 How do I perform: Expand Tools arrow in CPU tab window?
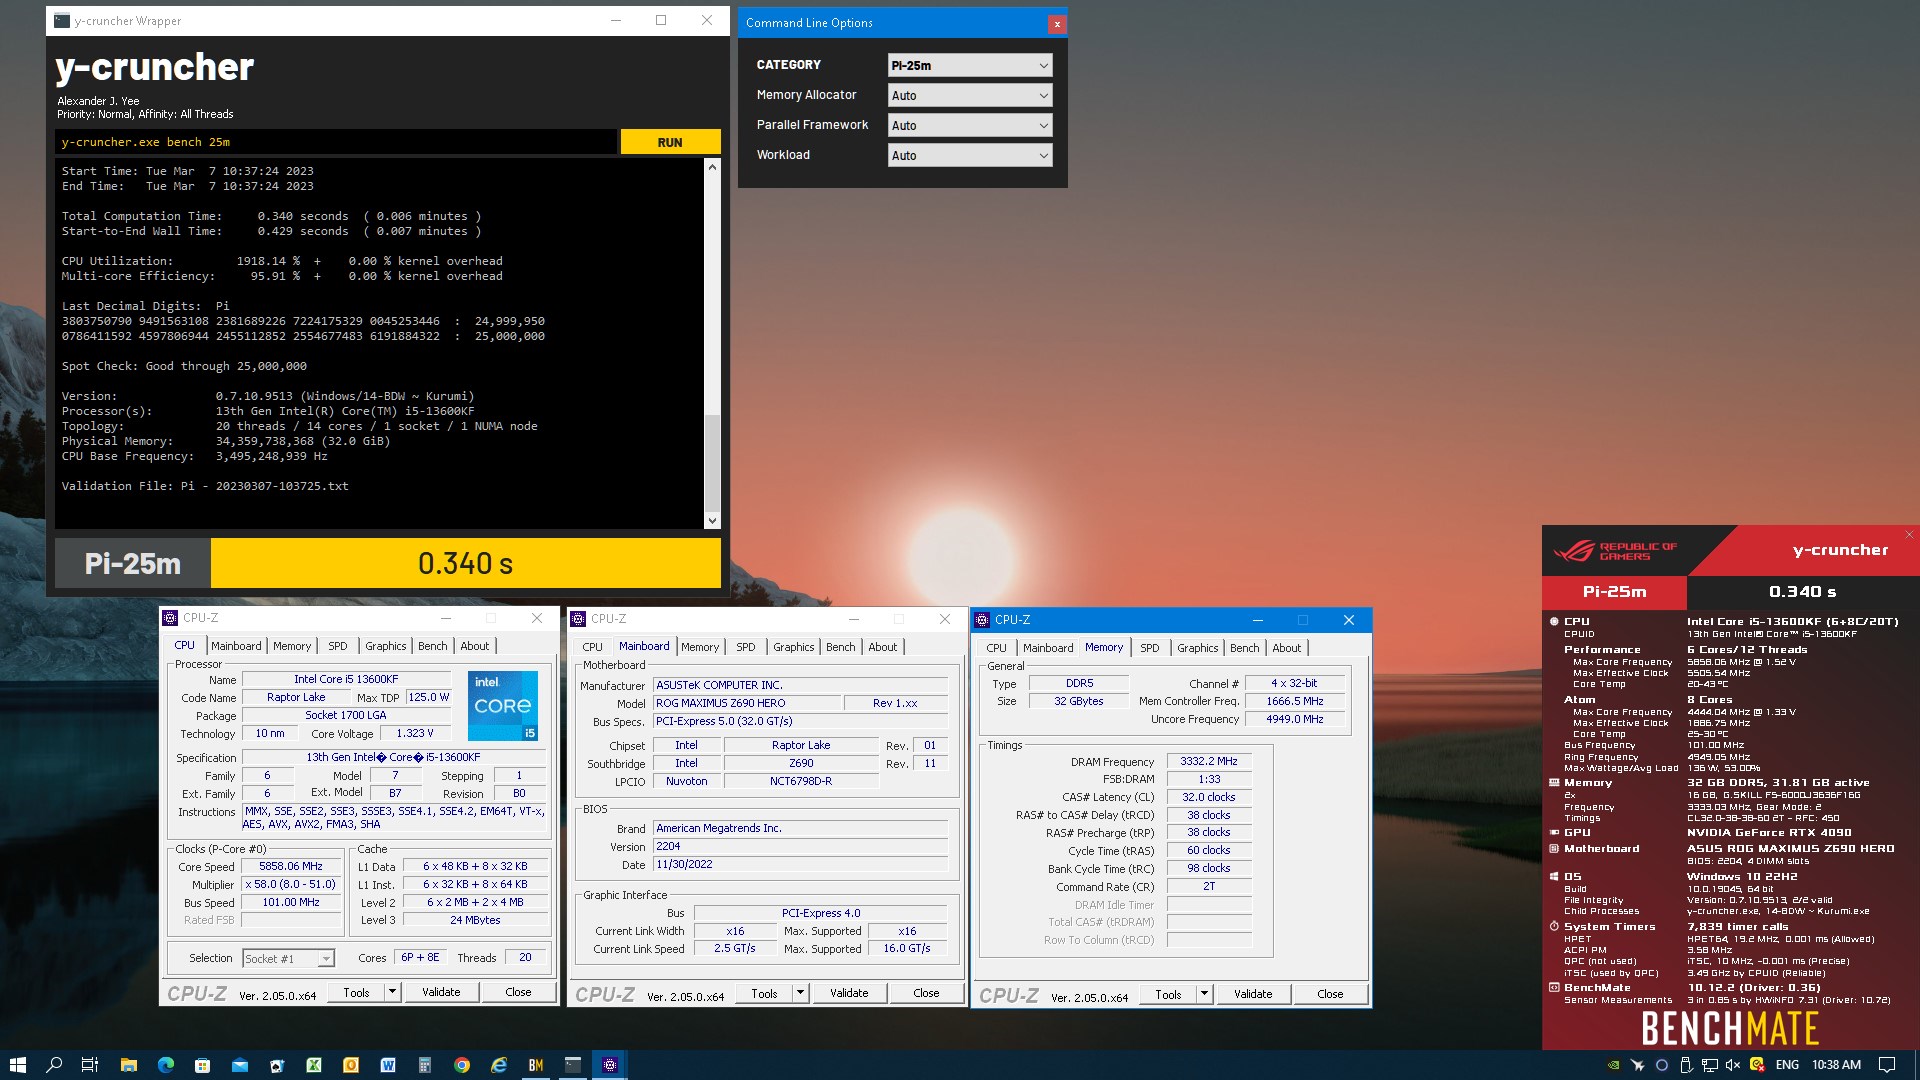392,992
